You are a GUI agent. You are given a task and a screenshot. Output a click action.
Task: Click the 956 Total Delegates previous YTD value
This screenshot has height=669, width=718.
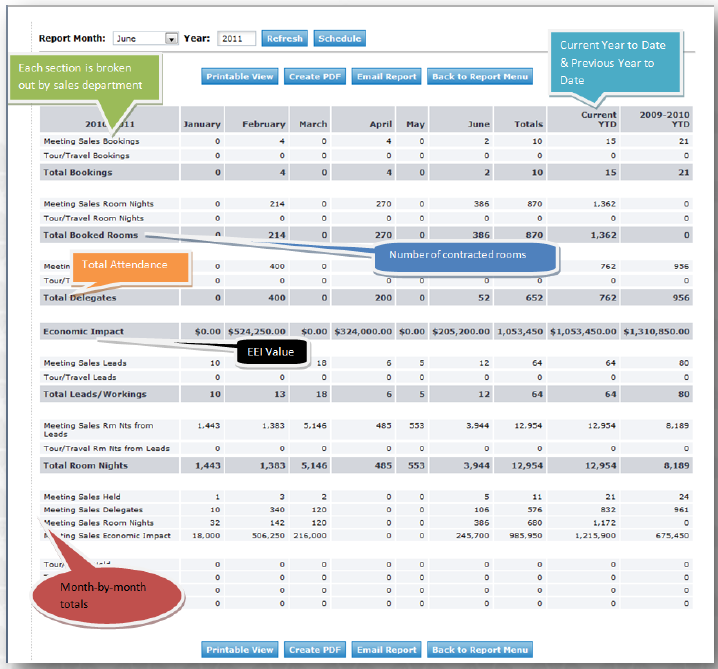(x=681, y=298)
